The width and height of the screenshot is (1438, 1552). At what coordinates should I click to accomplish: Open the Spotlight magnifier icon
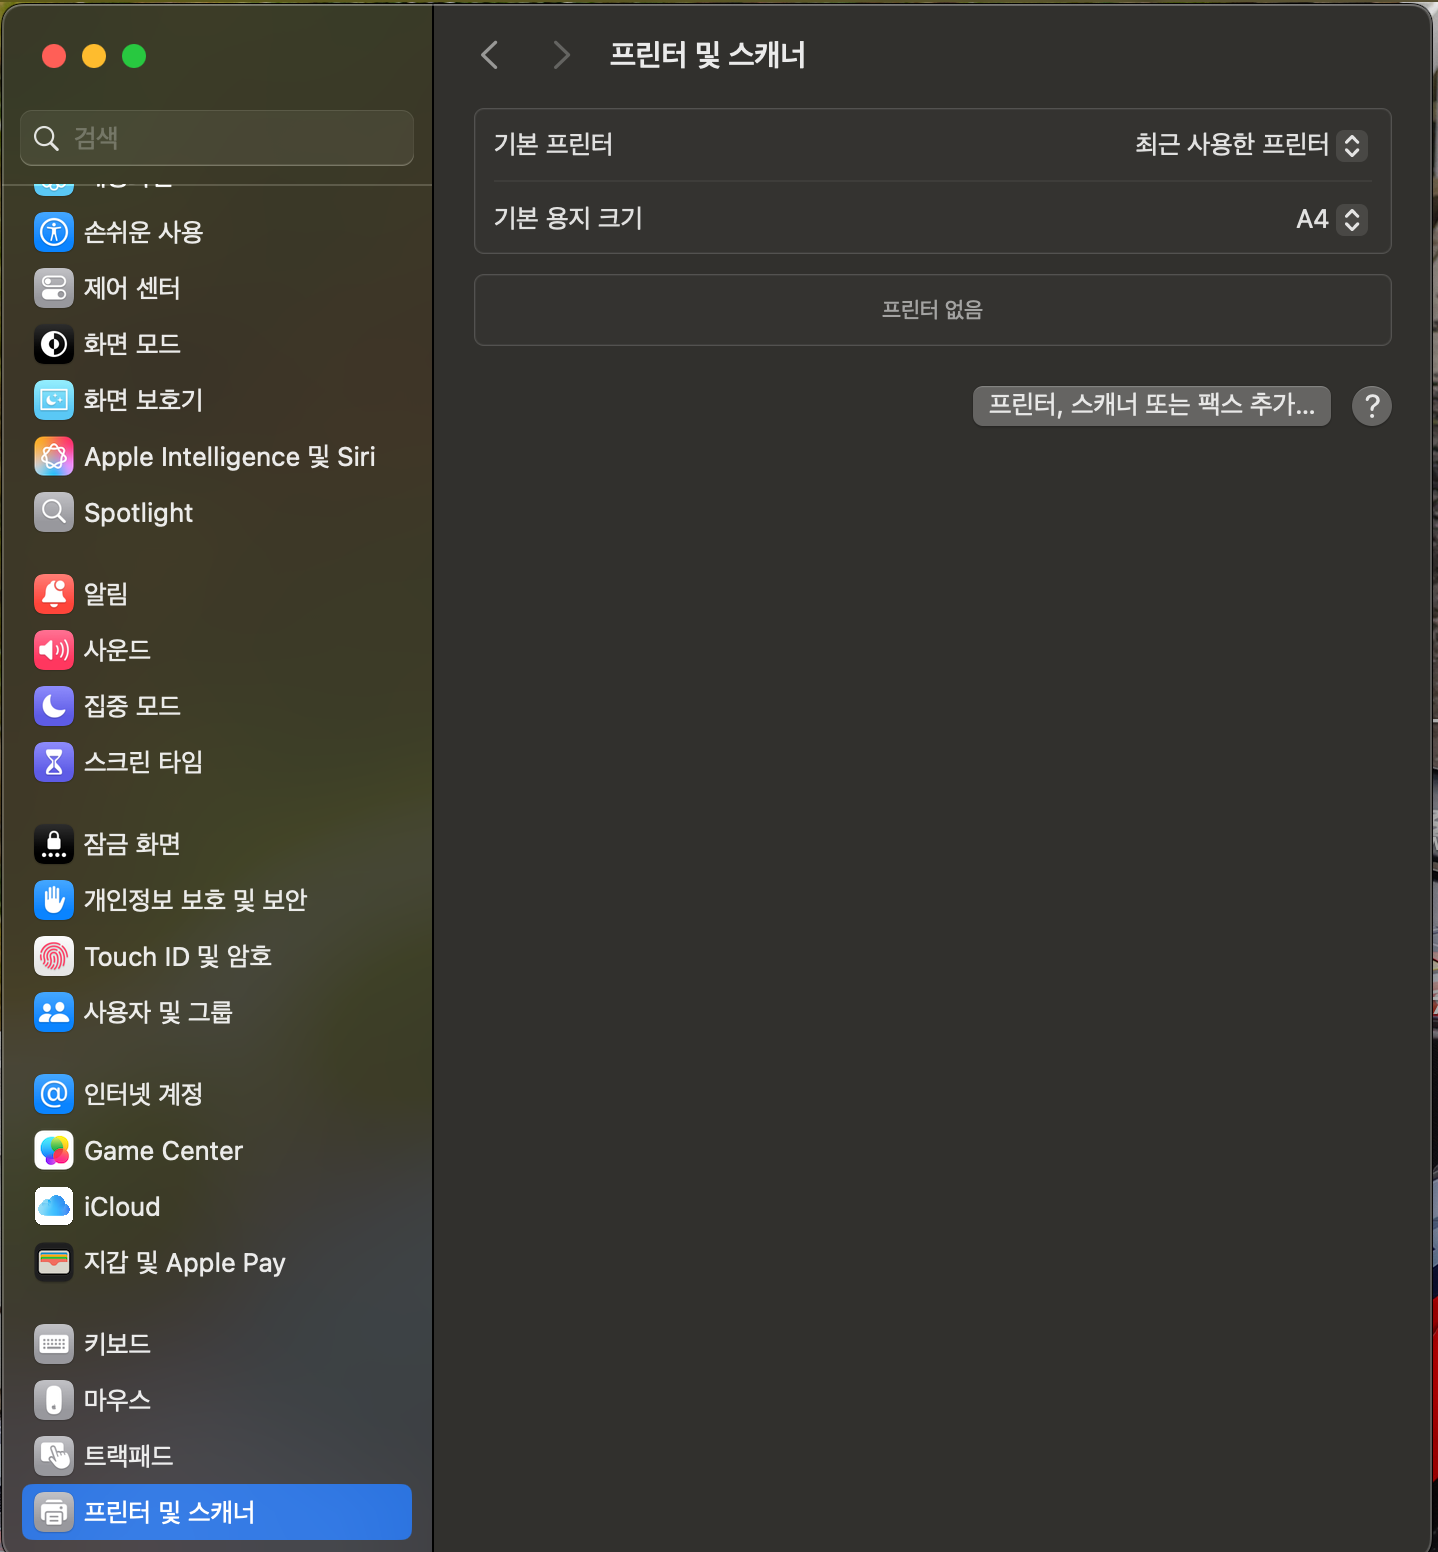[54, 512]
